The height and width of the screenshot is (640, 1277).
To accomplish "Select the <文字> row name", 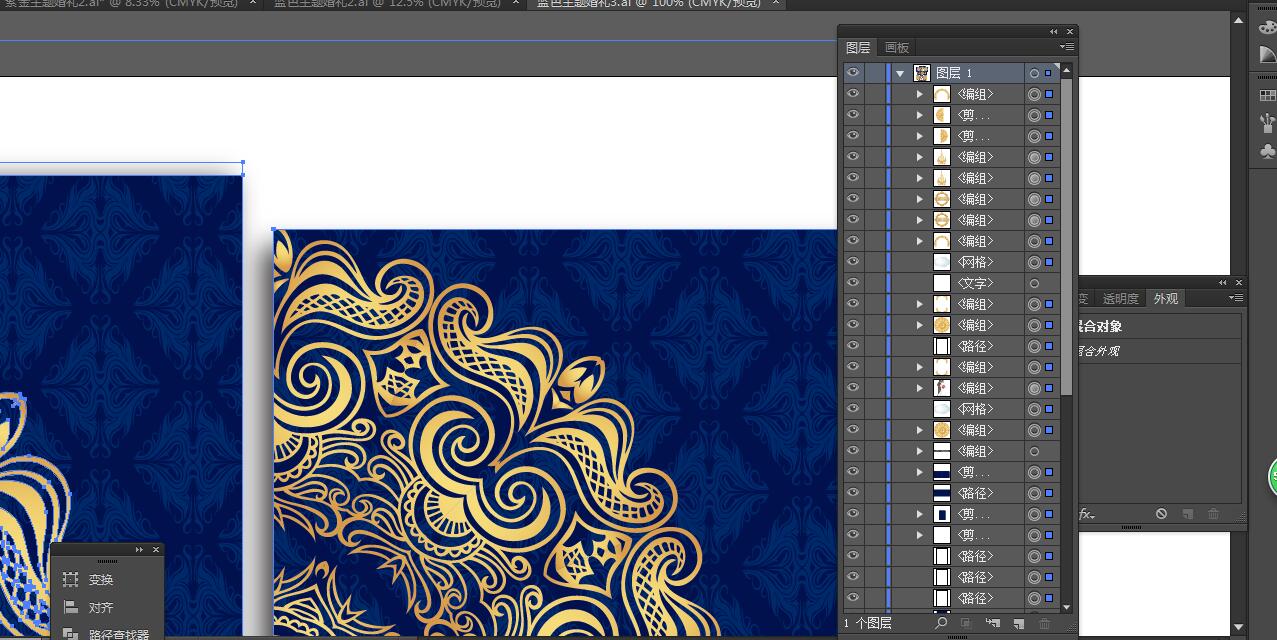I will tap(975, 283).
